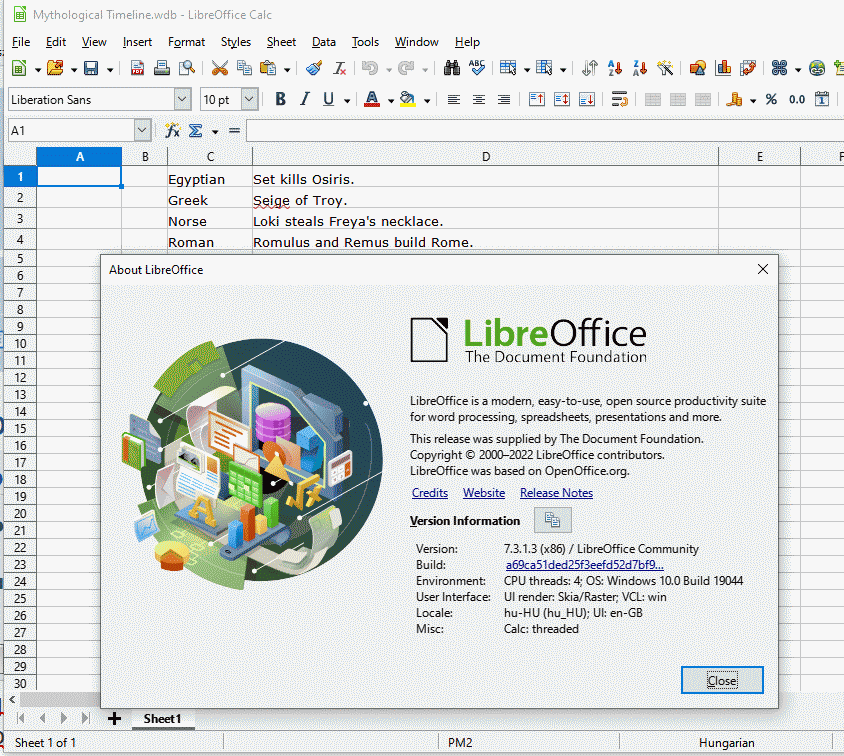Open Find & Replace binoculars icon
The width and height of the screenshot is (844, 756).
452,68
